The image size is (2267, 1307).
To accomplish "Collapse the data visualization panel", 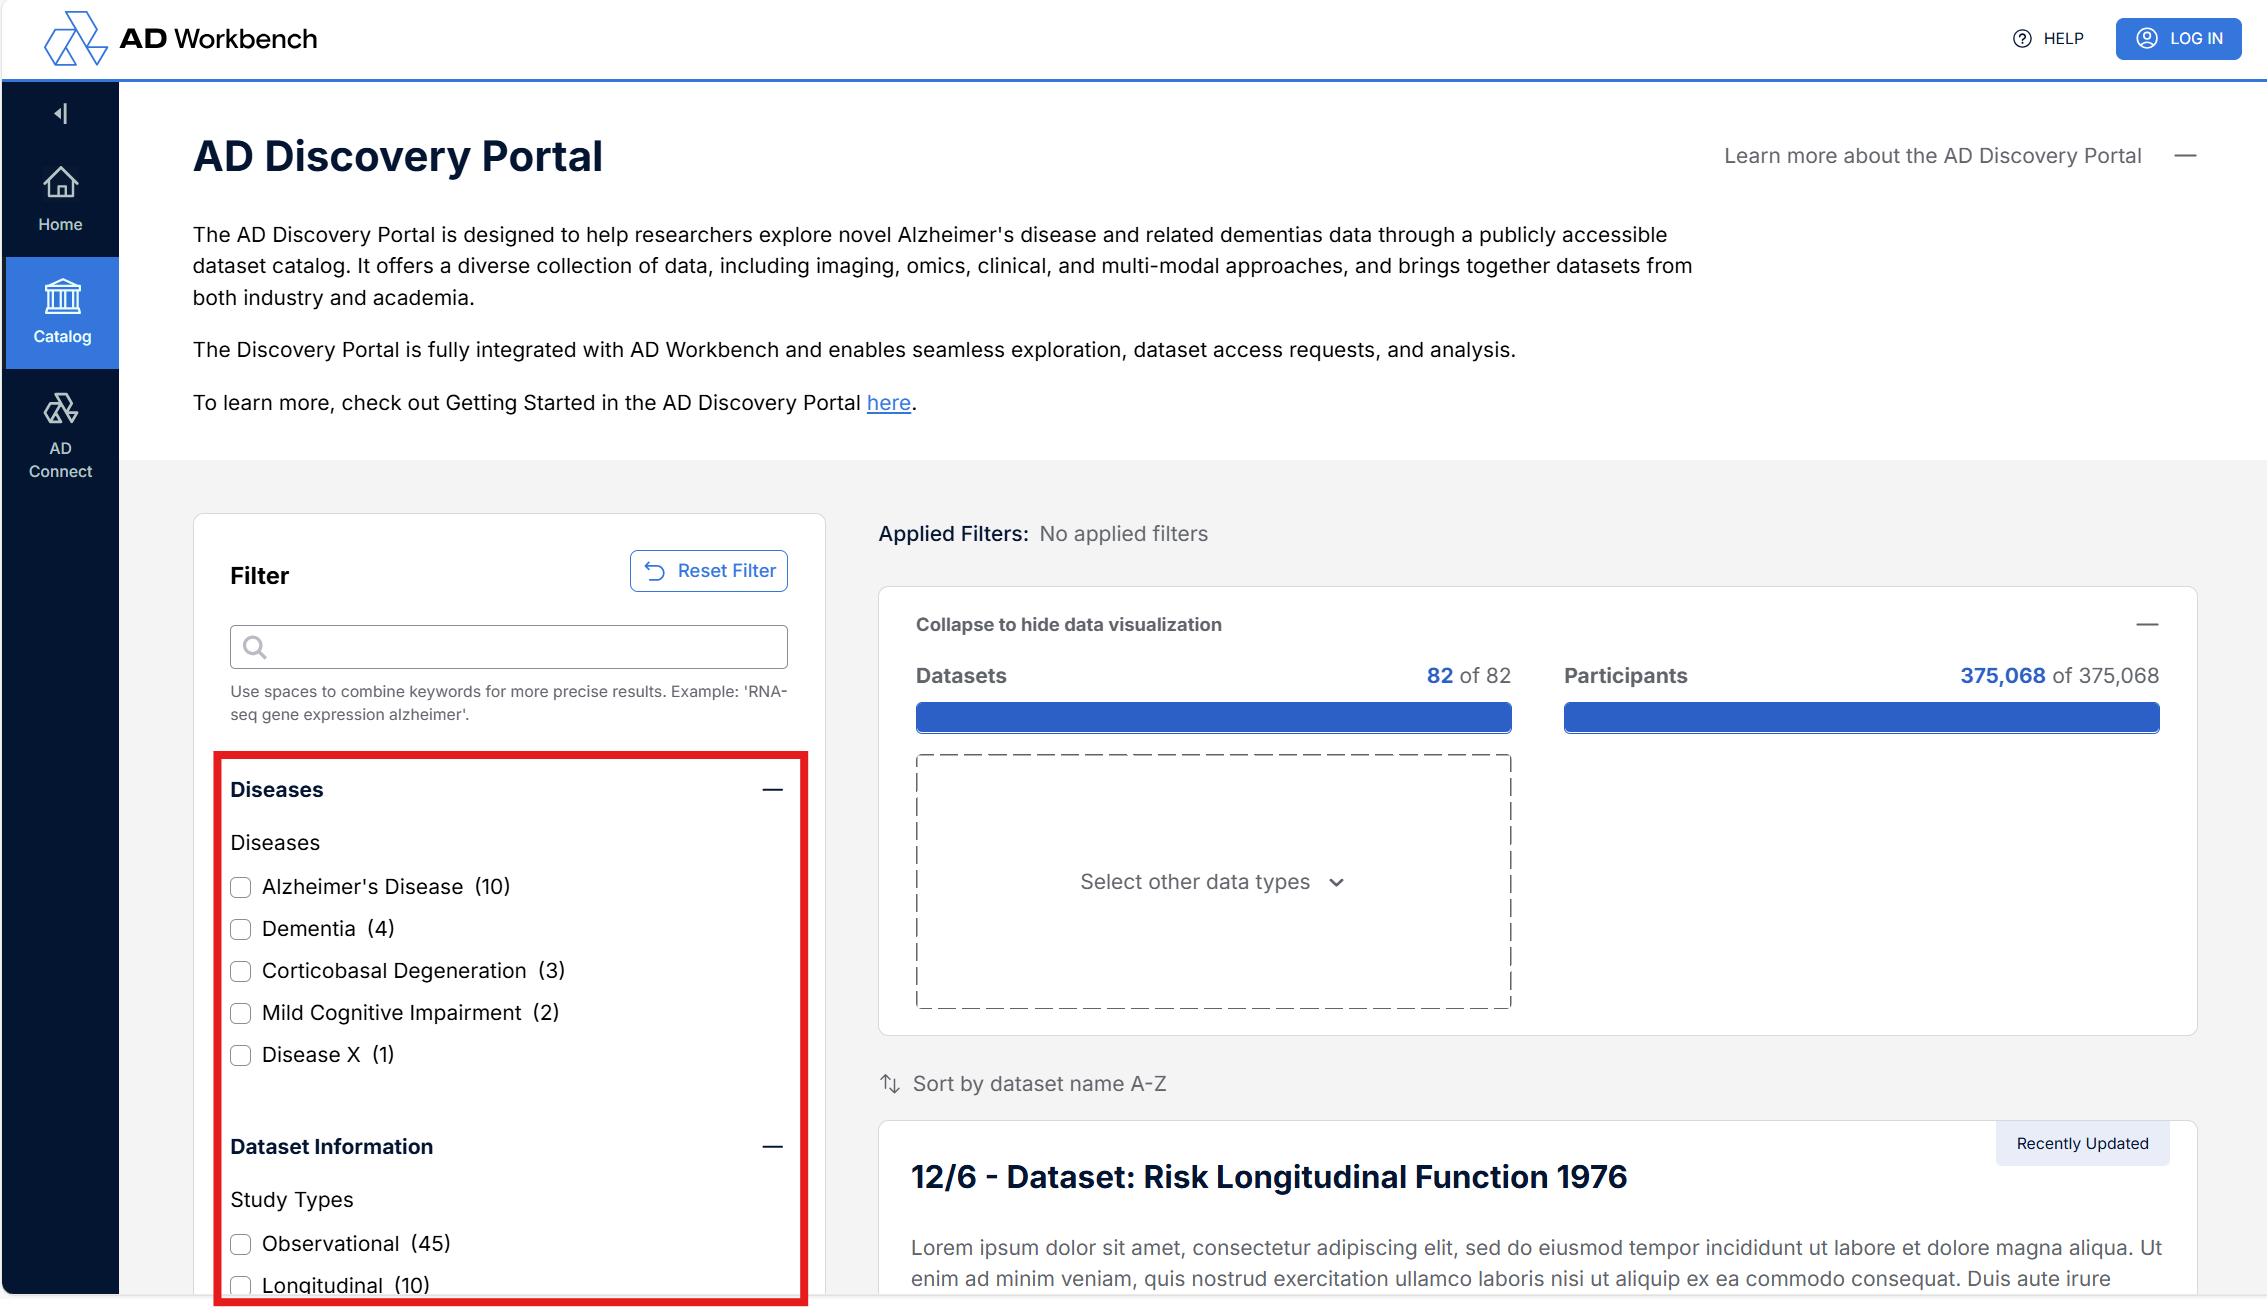I will [x=2147, y=625].
